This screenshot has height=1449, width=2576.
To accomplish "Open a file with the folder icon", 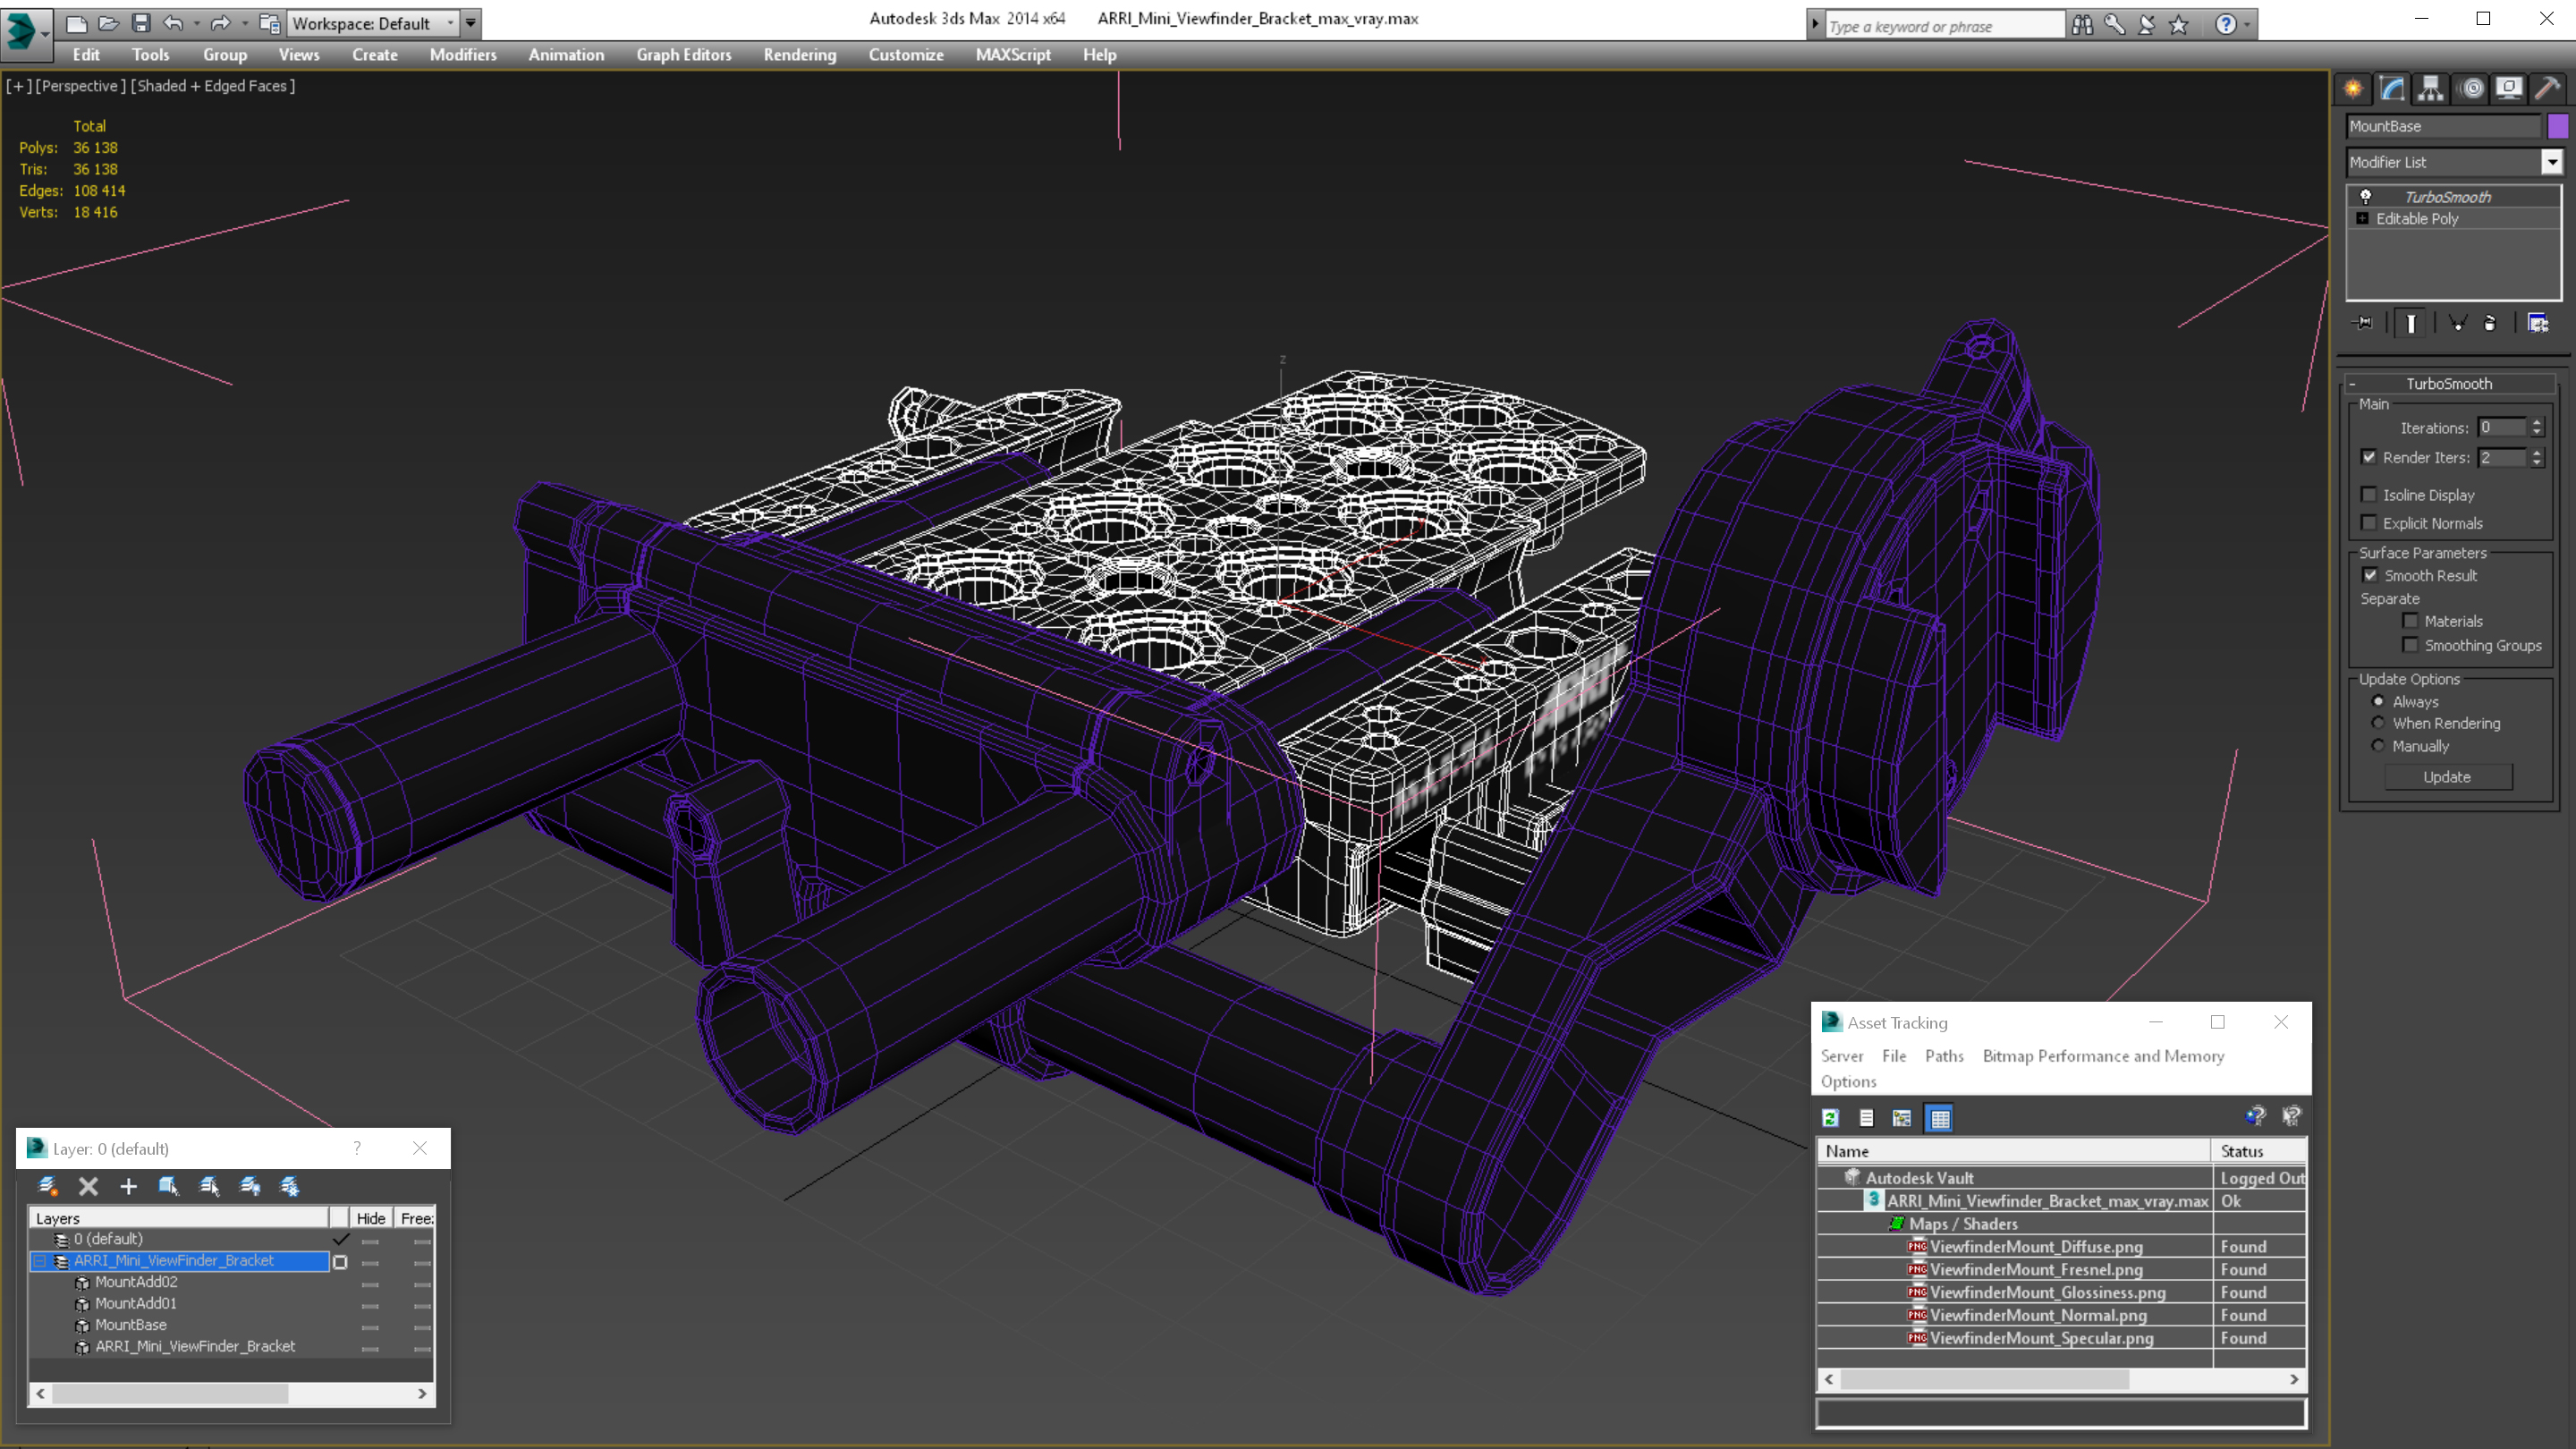I will click(109, 23).
